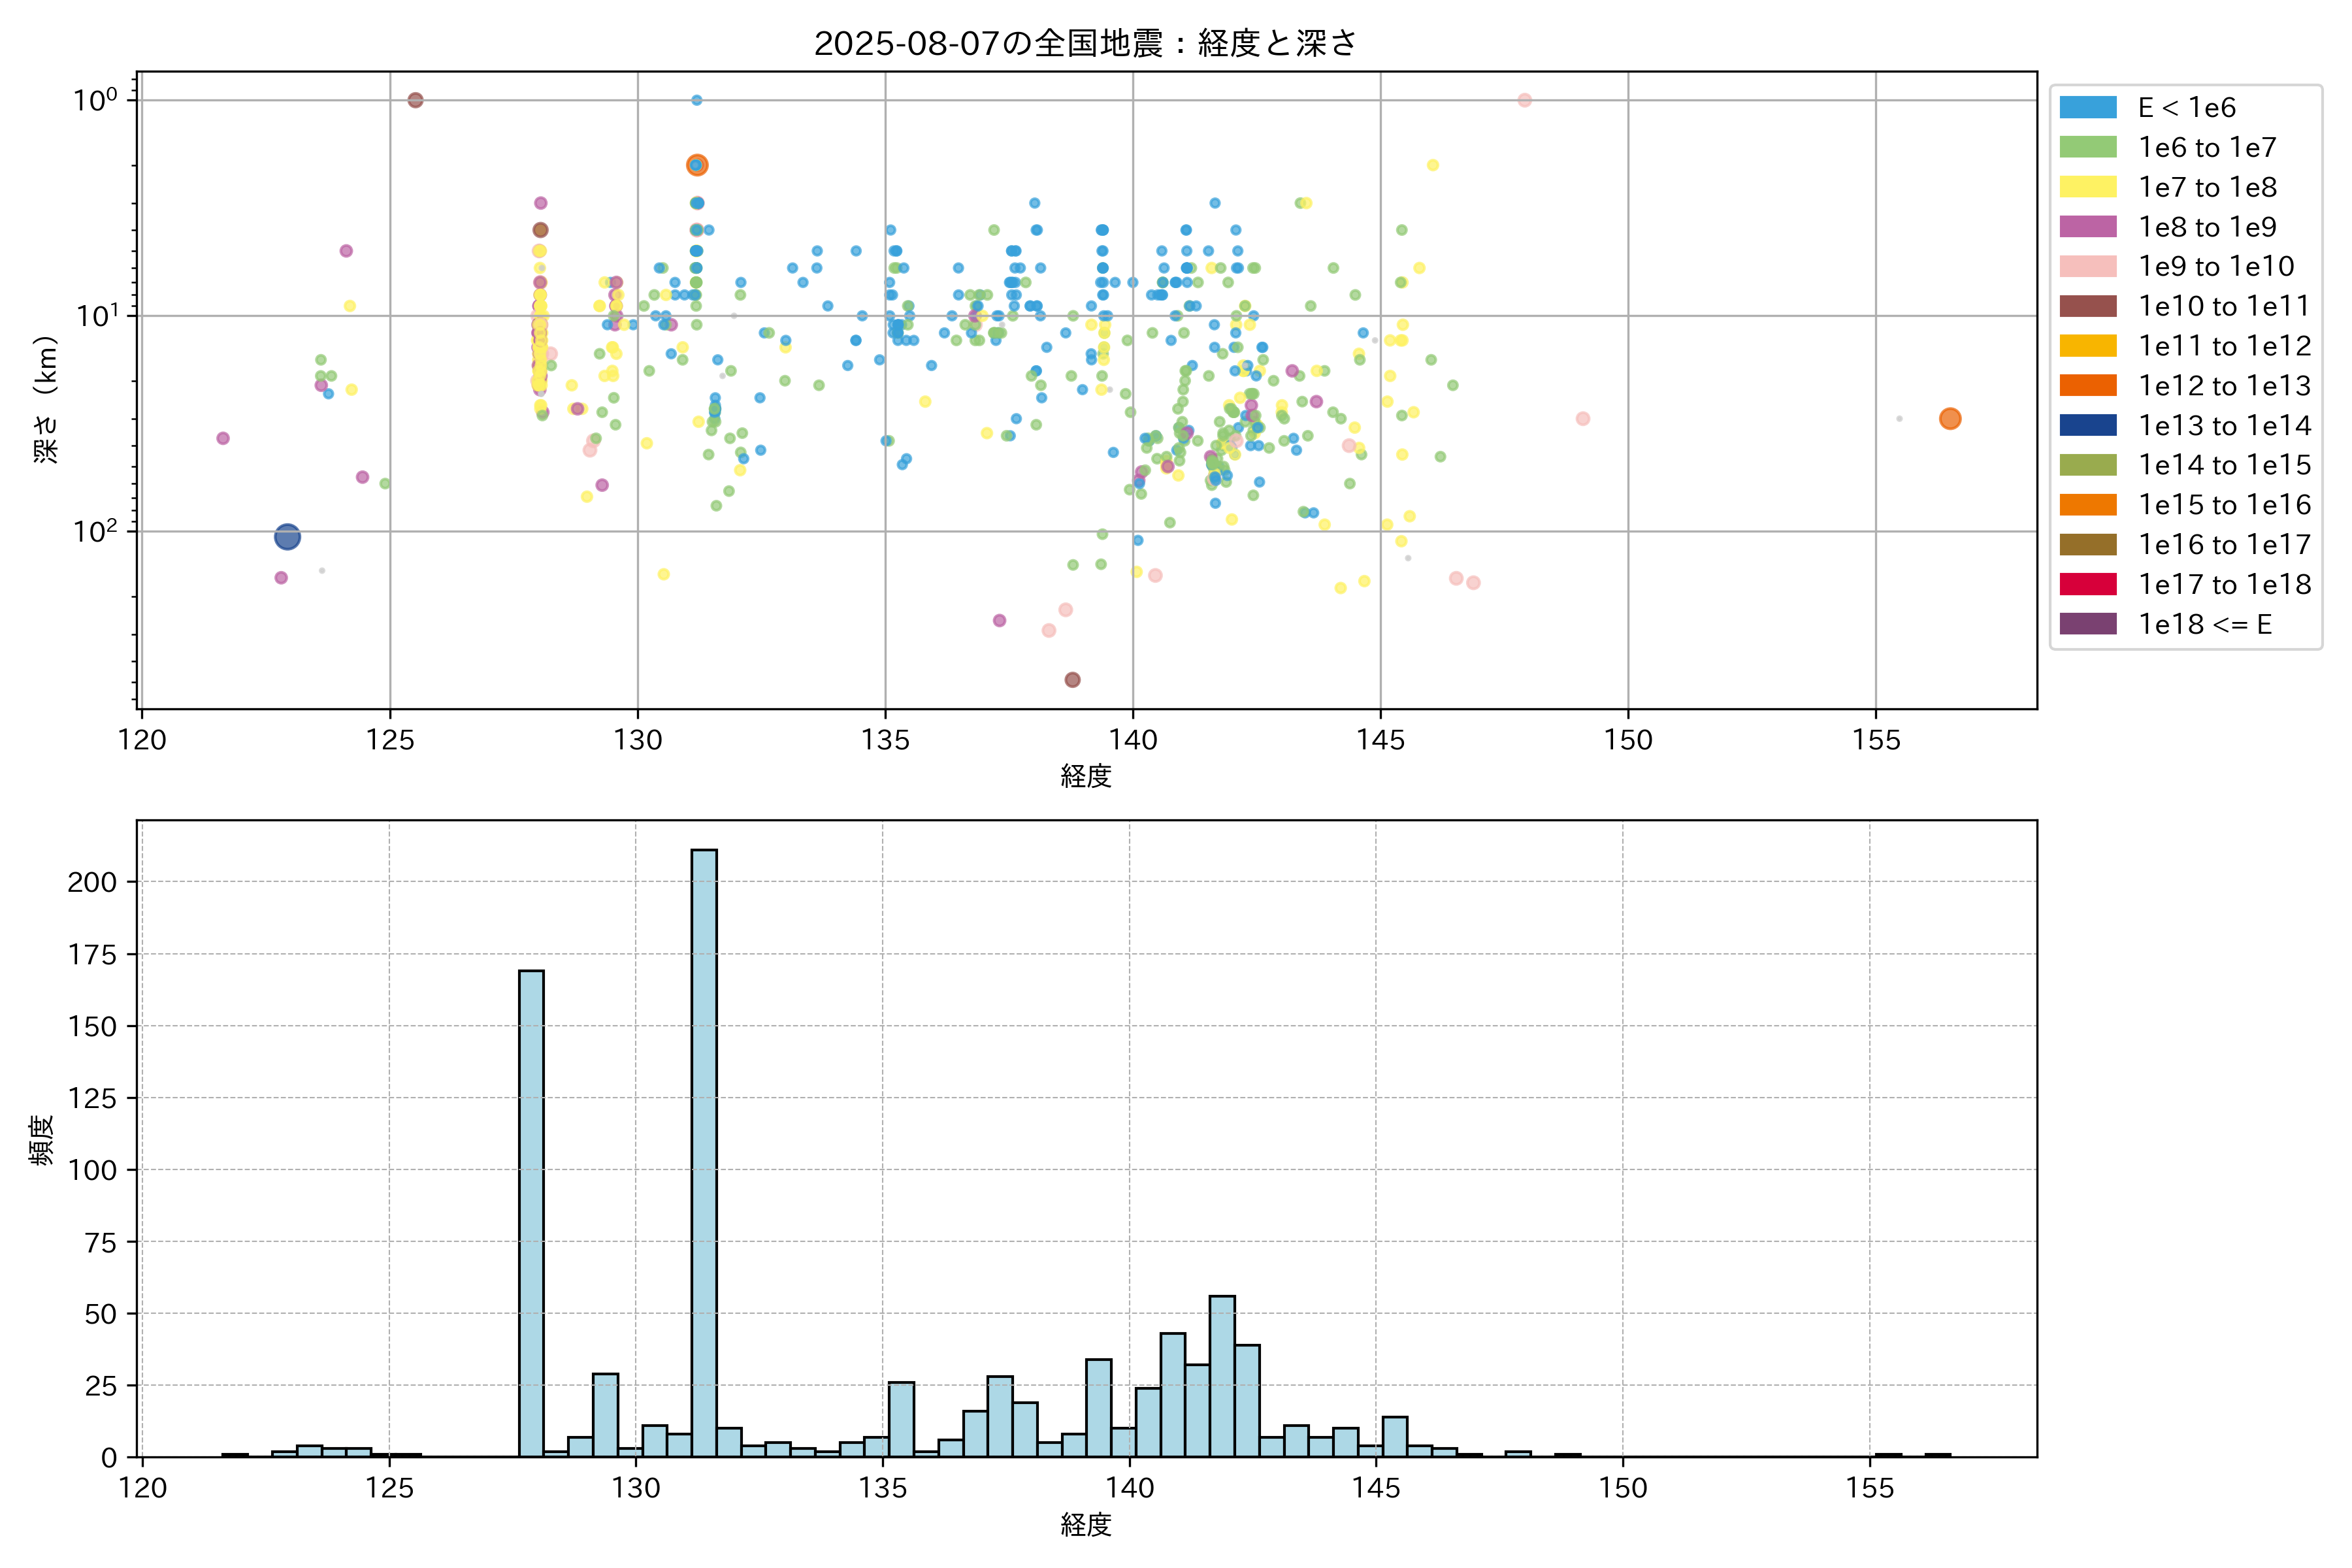Click the green 1e6 to 1e7 swatch

[x=2088, y=148]
